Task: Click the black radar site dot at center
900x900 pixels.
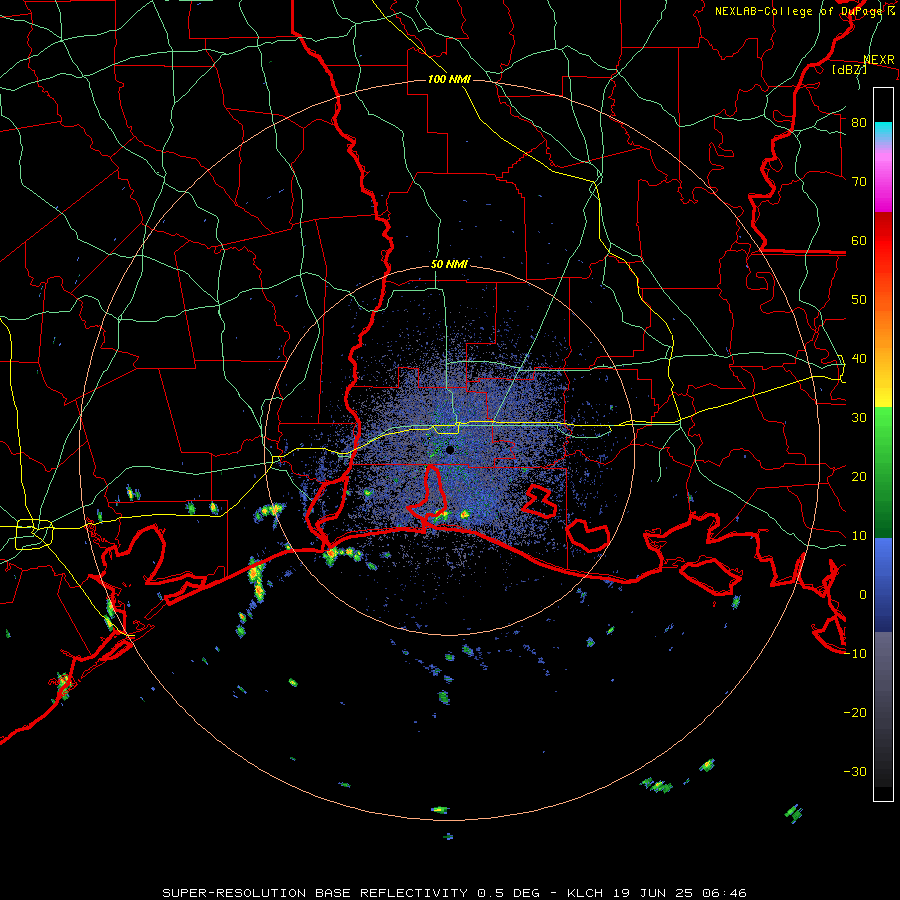Action: (450, 450)
